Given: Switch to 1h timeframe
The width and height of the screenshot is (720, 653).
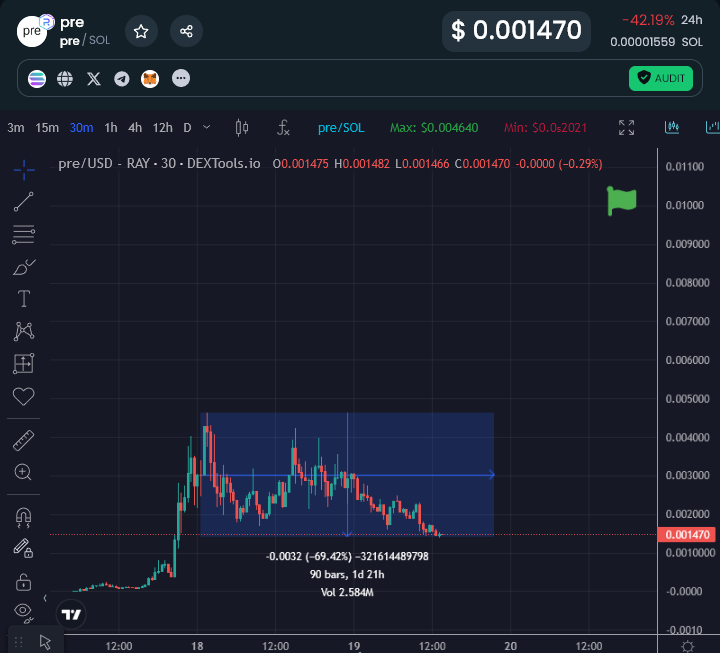Looking at the screenshot, I should pos(111,128).
